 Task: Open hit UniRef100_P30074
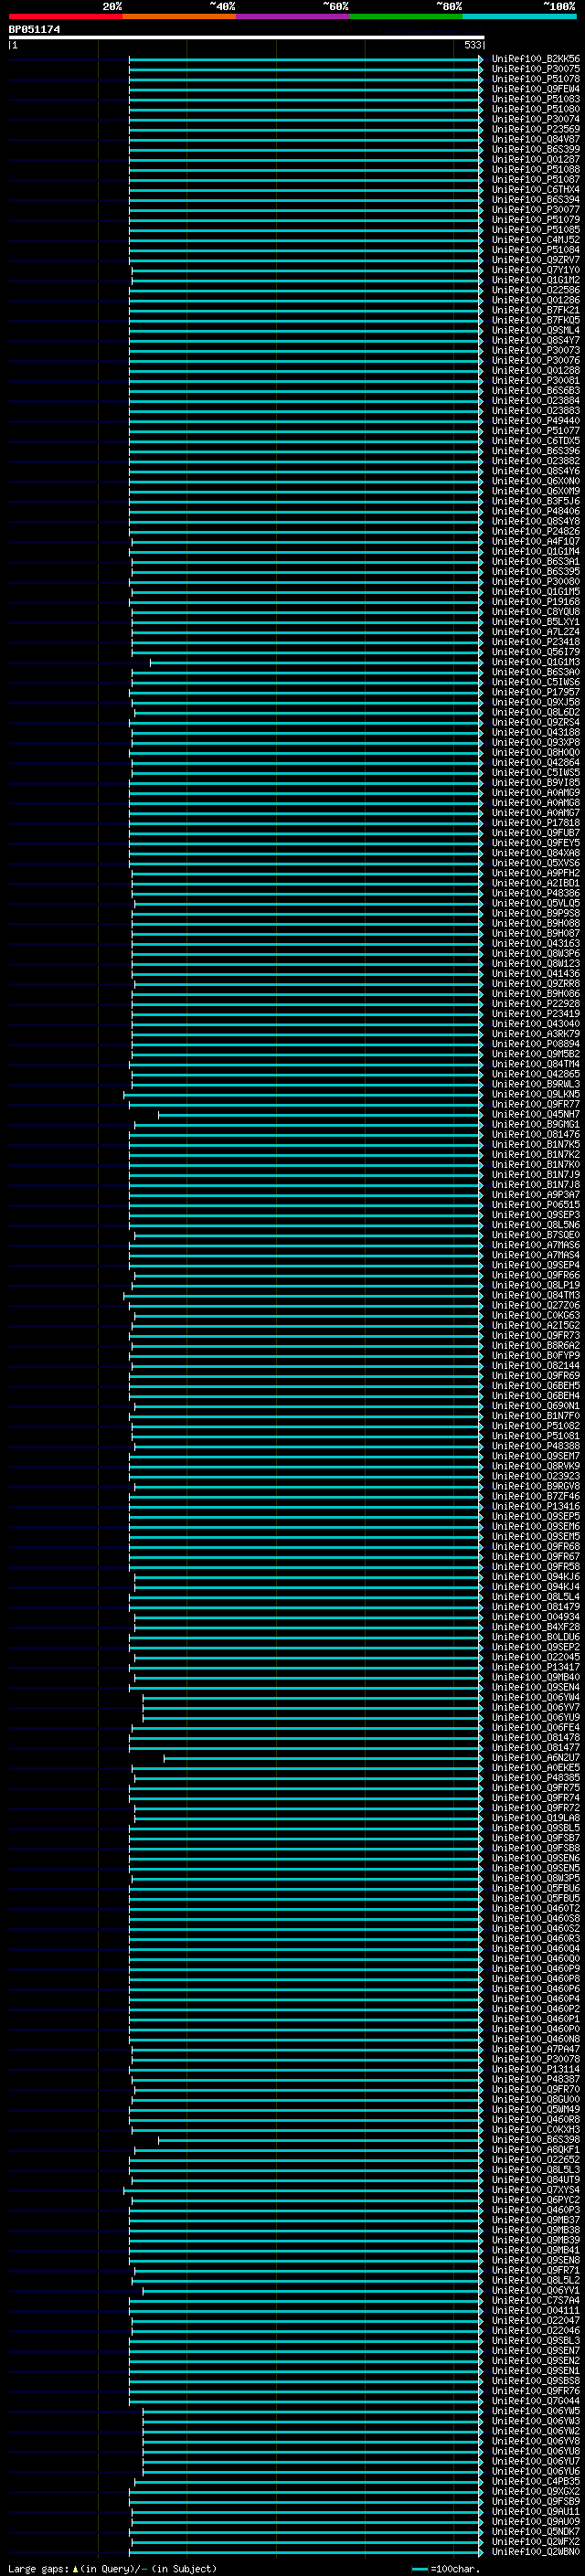pos(536,119)
